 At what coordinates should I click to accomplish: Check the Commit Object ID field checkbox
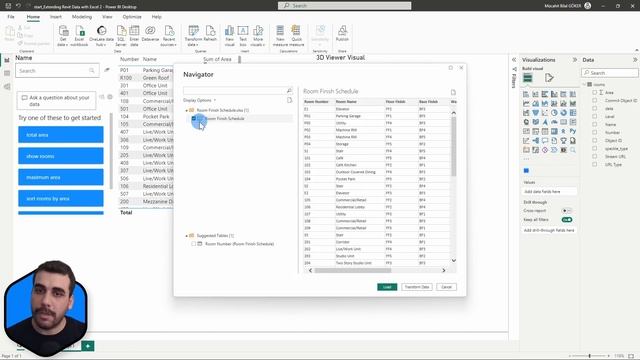(595, 100)
